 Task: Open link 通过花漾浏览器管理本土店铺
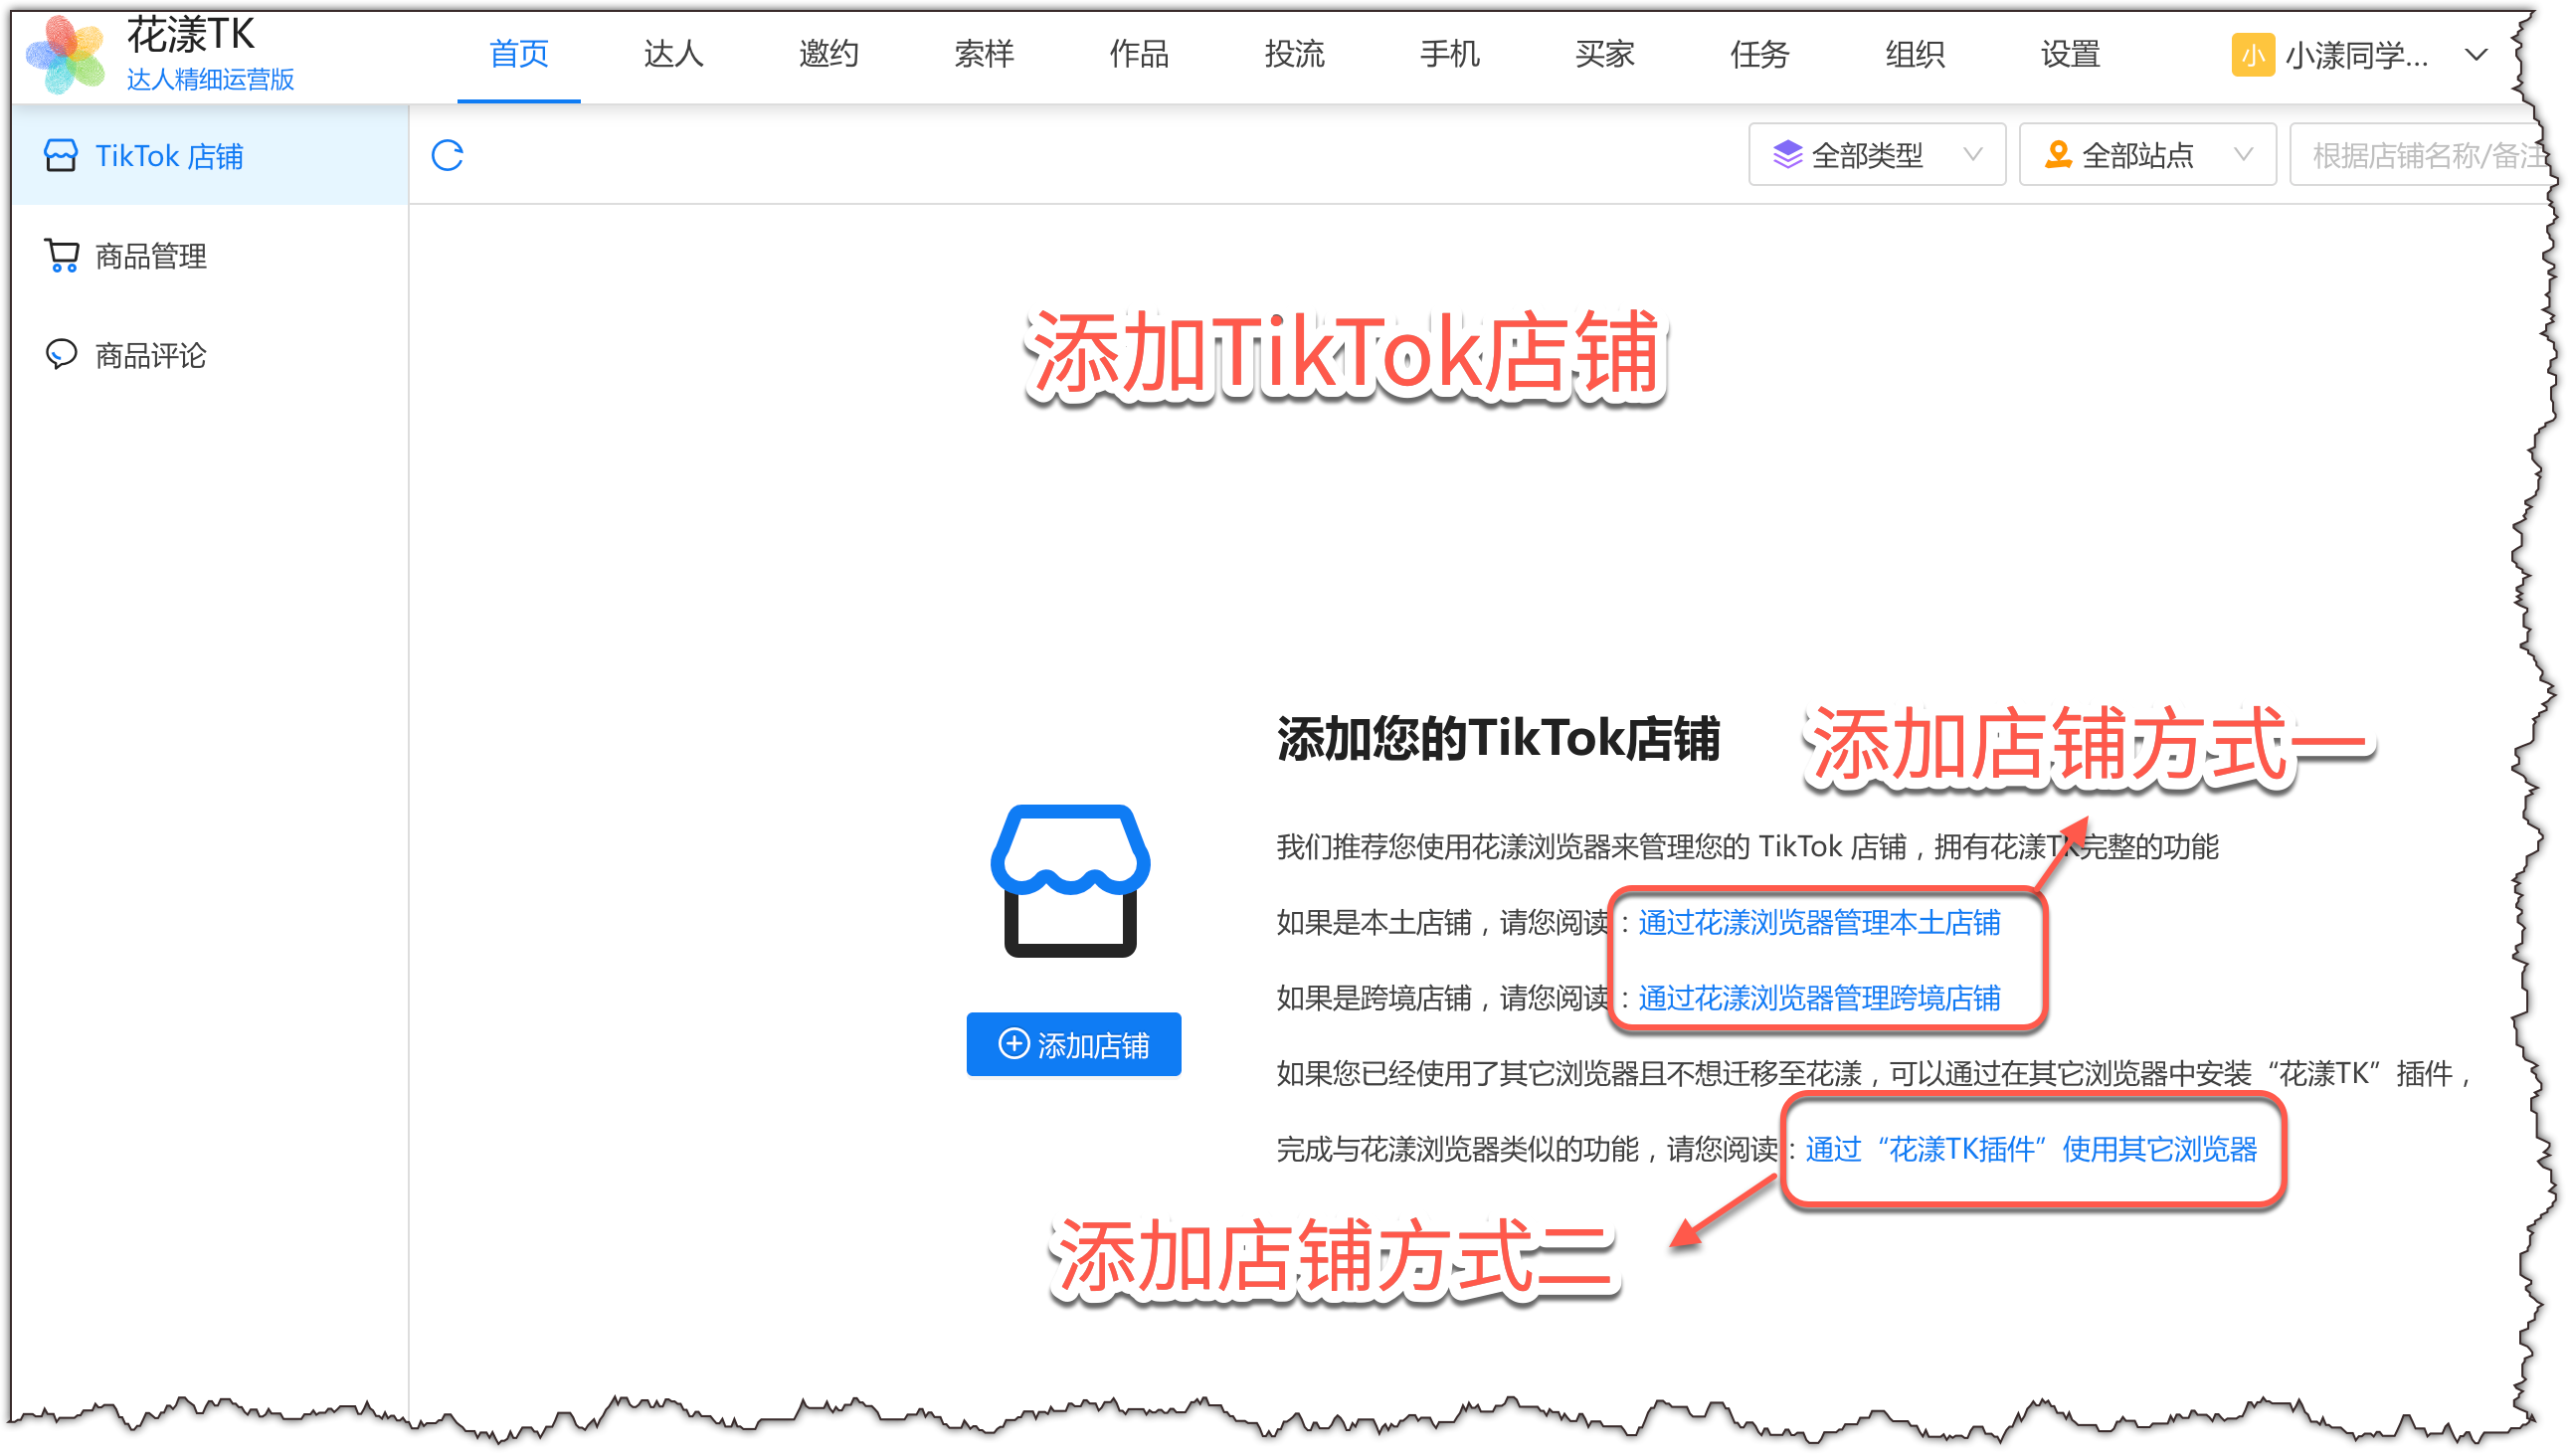click(x=1819, y=922)
